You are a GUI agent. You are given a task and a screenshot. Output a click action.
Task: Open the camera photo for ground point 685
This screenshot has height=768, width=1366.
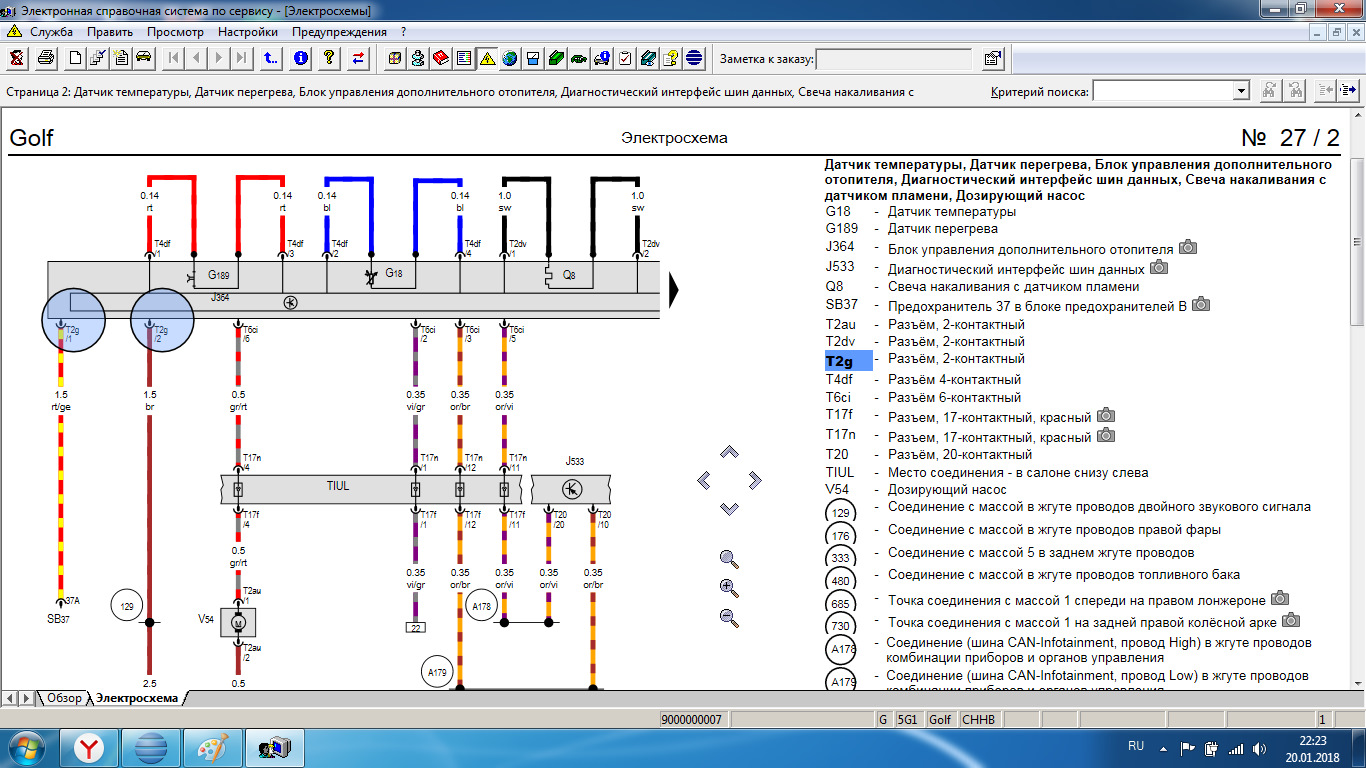pyautogui.click(x=1280, y=598)
